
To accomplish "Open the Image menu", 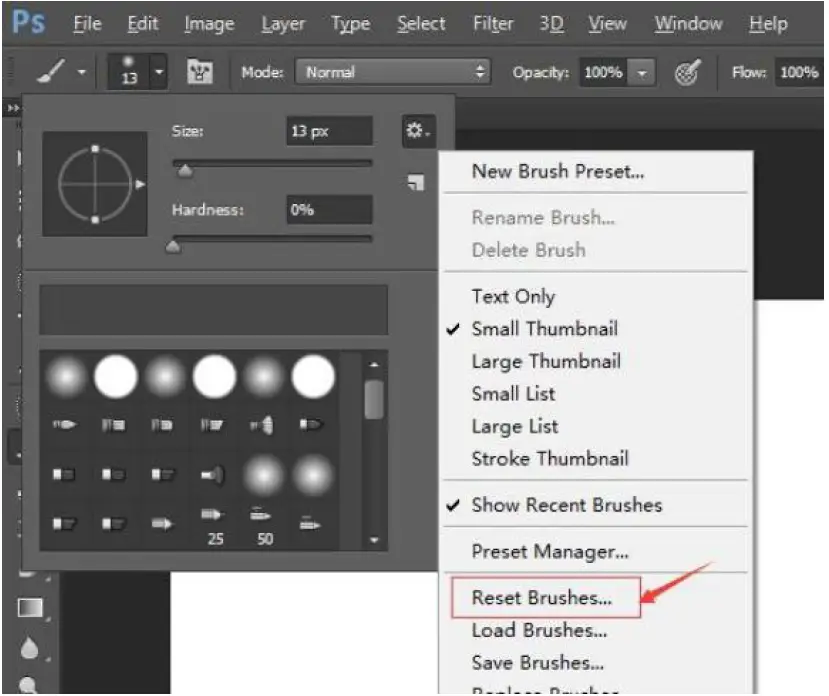I will 209,24.
